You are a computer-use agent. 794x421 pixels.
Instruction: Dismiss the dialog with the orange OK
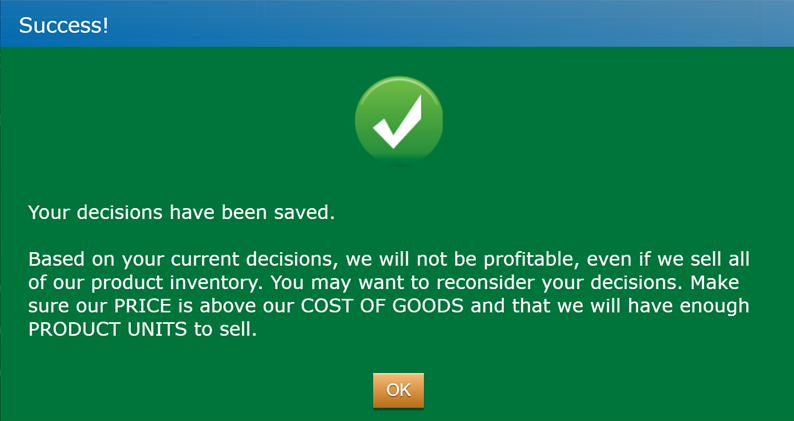(x=399, y=390)
